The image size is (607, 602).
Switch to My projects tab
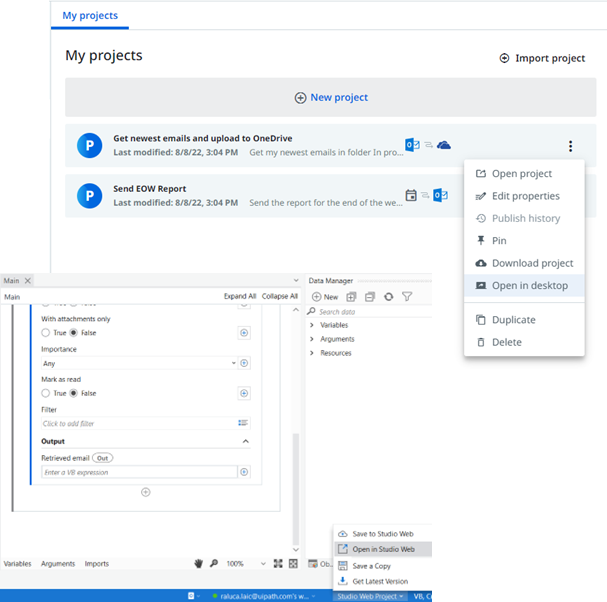pyautogui.click(x=90, y=15)
